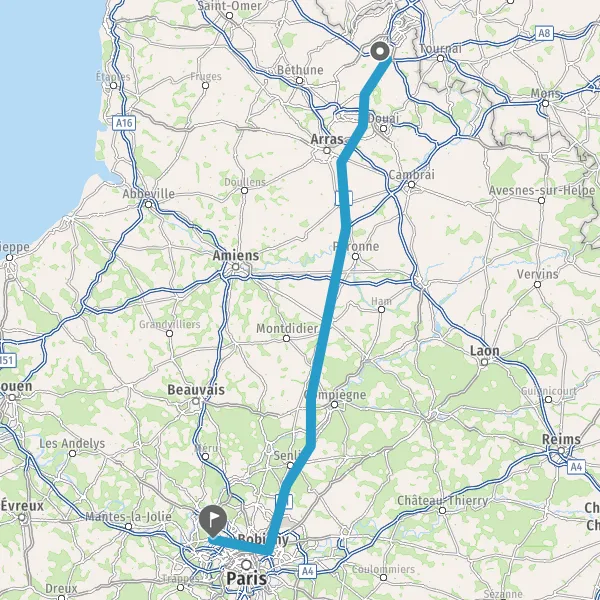Click the A4 shield near Coulommiers
The width and height of the screenshot is (600, 600).
(x=307, y=571)
